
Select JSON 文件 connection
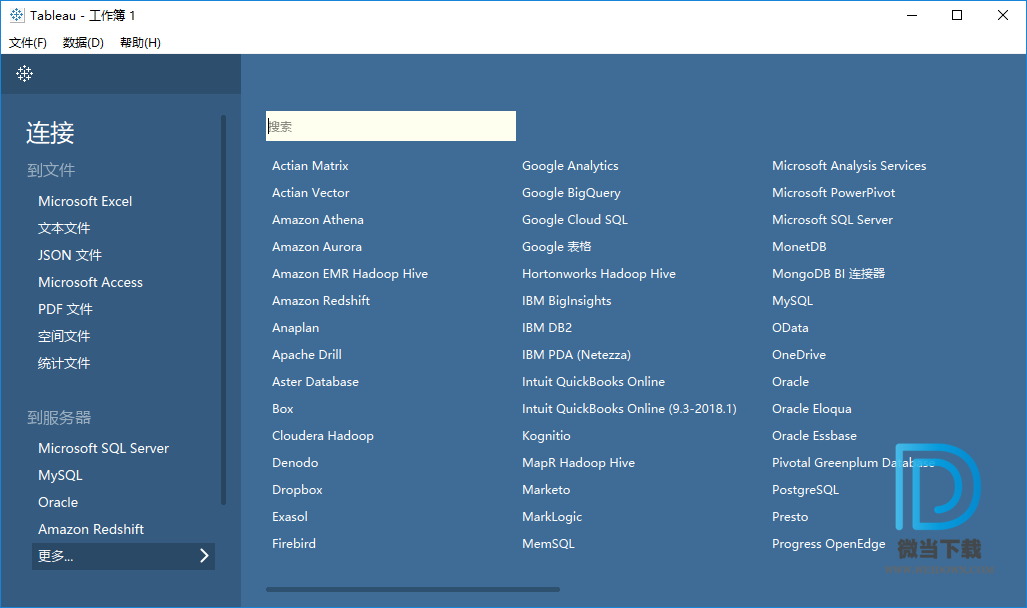pos(70,255)
